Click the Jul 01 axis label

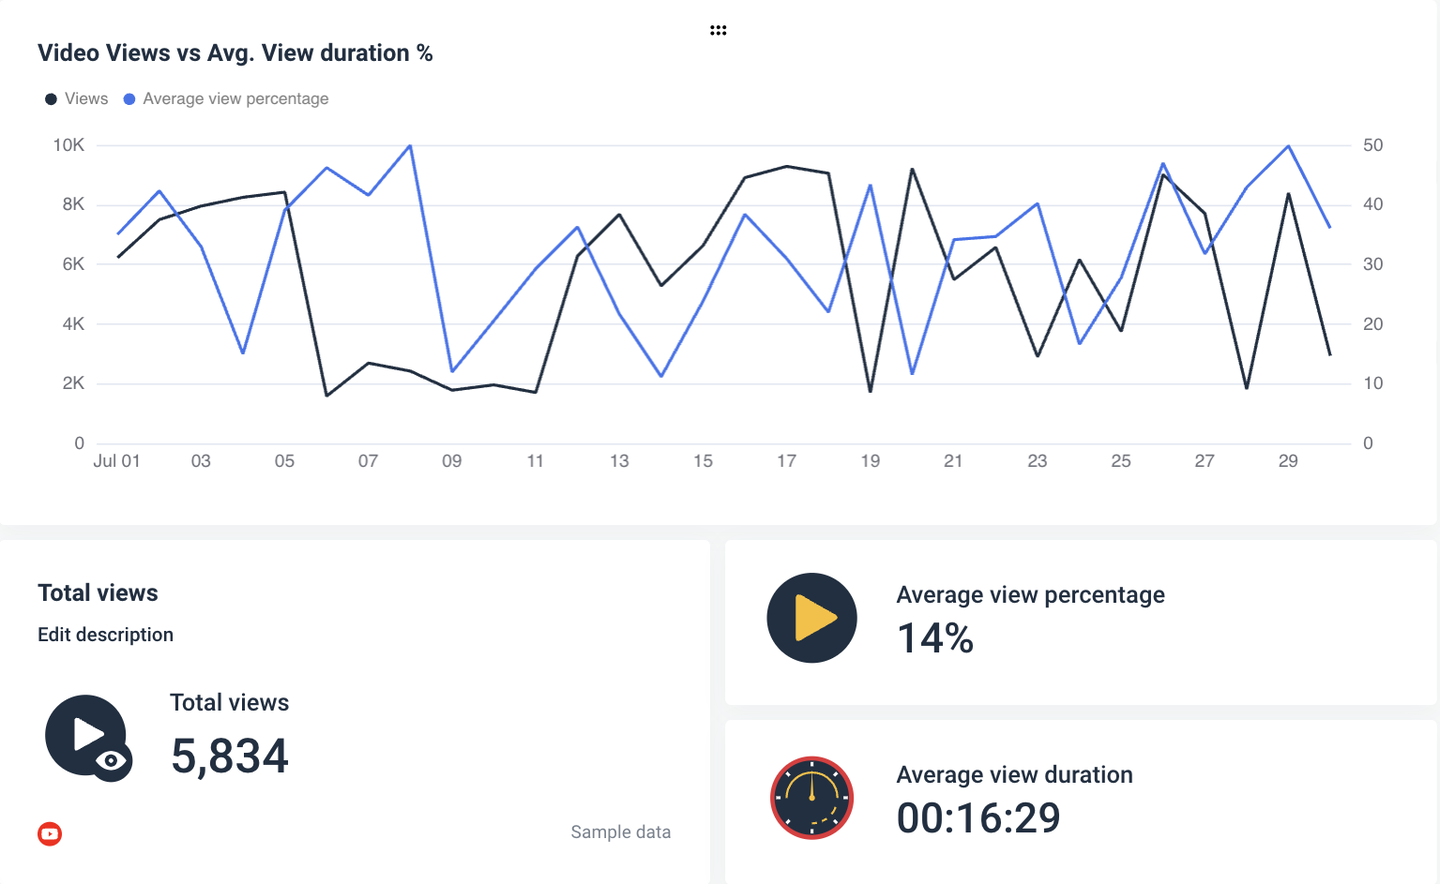click(117, 461)
